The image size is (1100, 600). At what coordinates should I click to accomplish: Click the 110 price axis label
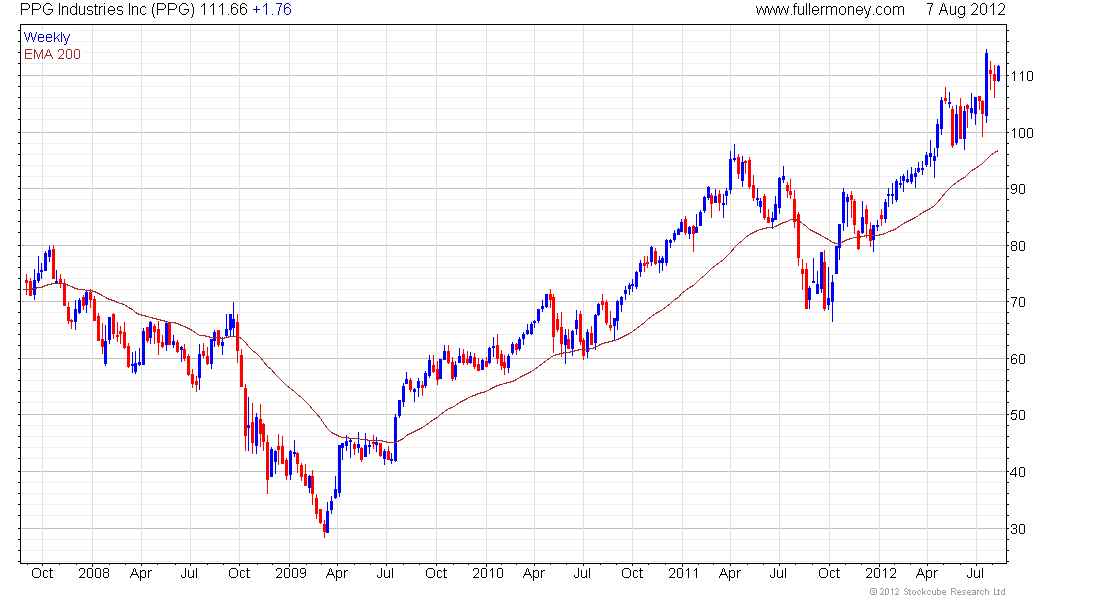tap(1022, 76)
